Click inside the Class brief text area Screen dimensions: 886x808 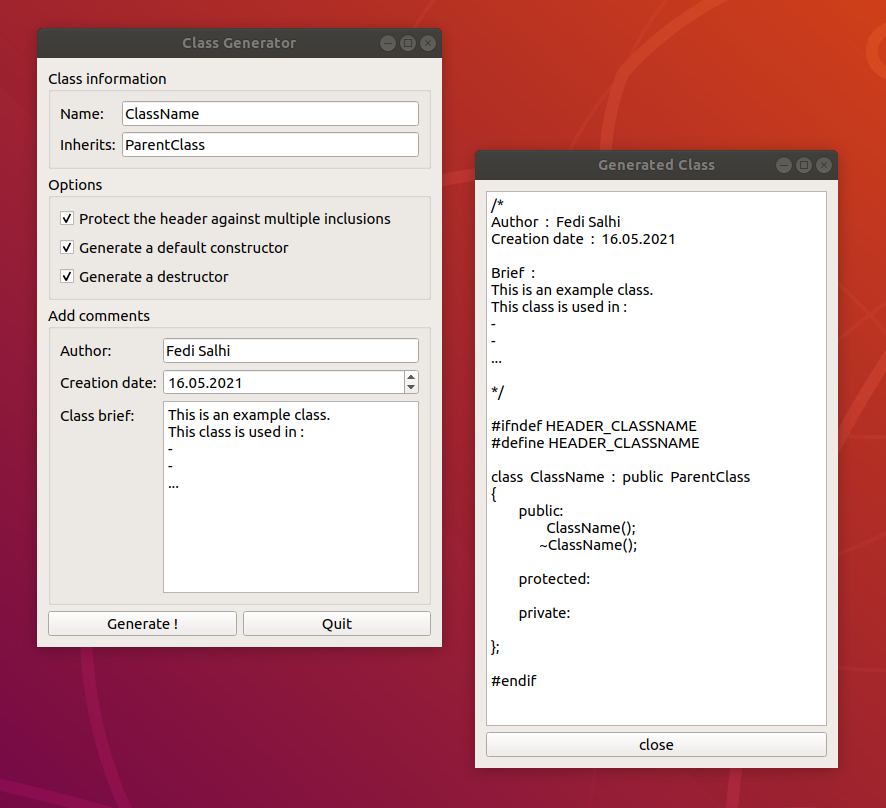290,497
